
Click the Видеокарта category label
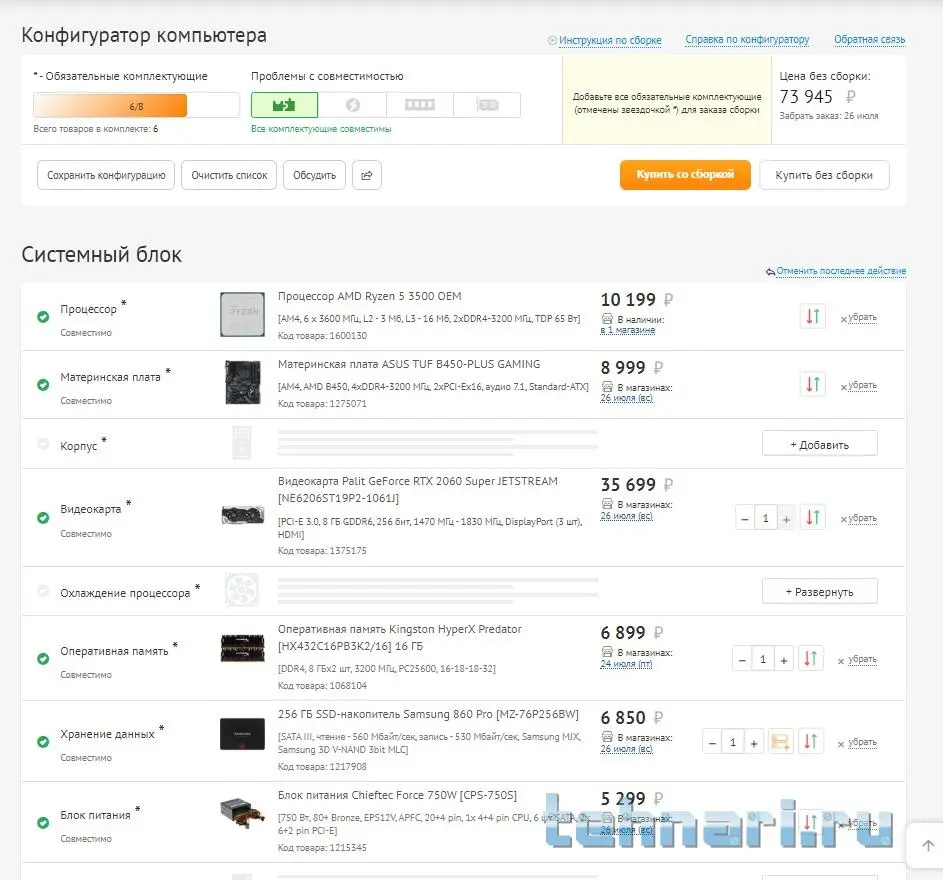tap(90, 509)
